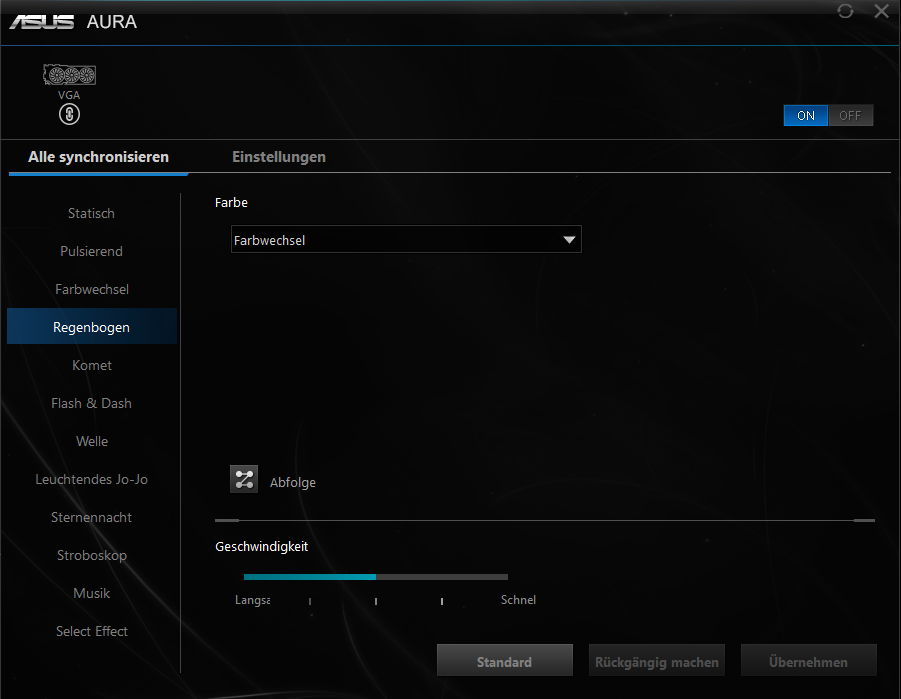Click the ASUS AURA logo
The image size is (901, 699).
coord(73,22)
